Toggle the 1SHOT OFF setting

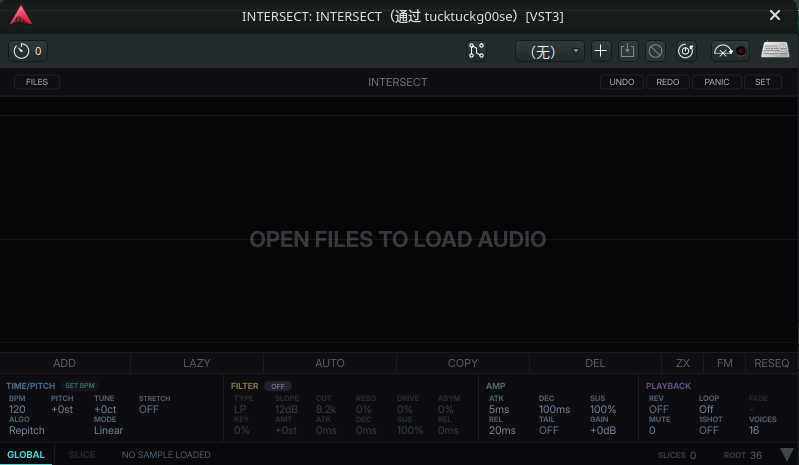pos(708,430)
